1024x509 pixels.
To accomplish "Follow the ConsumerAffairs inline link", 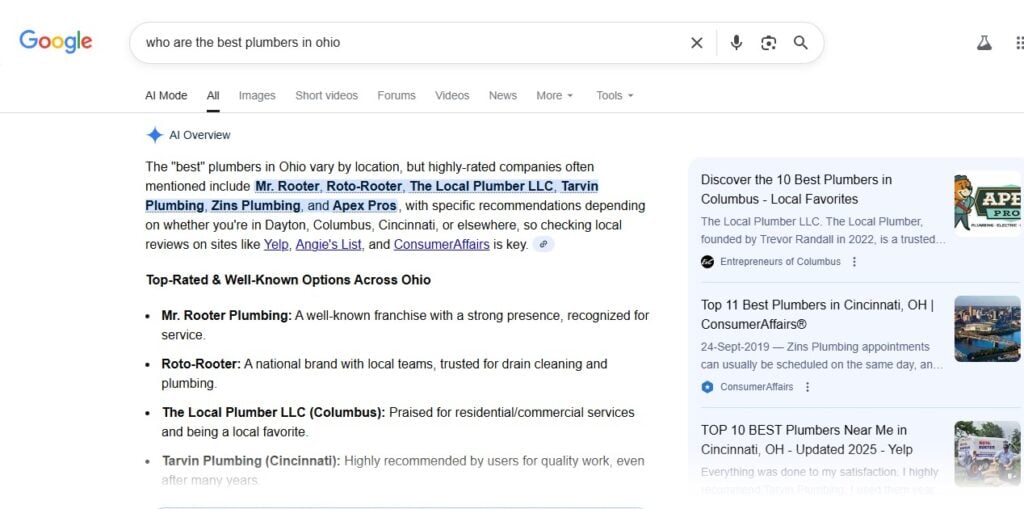I will (441, 245).
